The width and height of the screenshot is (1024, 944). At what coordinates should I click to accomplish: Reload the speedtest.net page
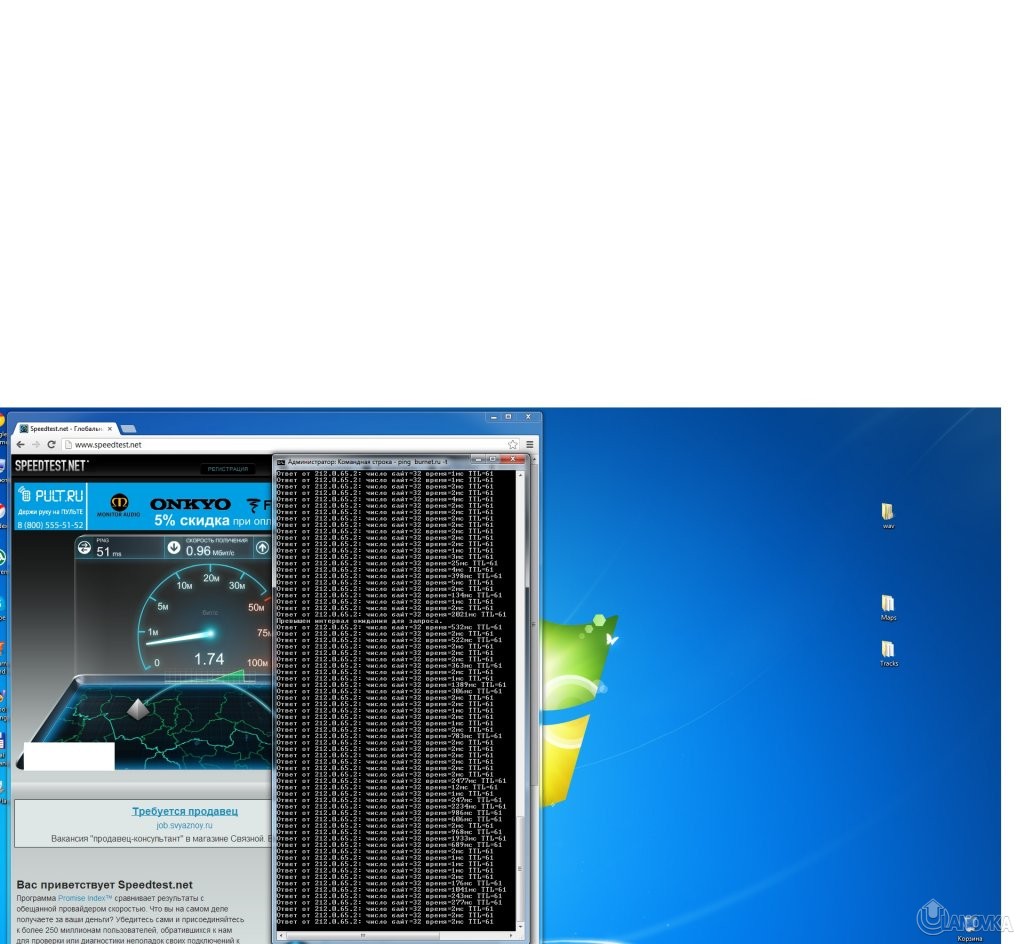[52, 445]
